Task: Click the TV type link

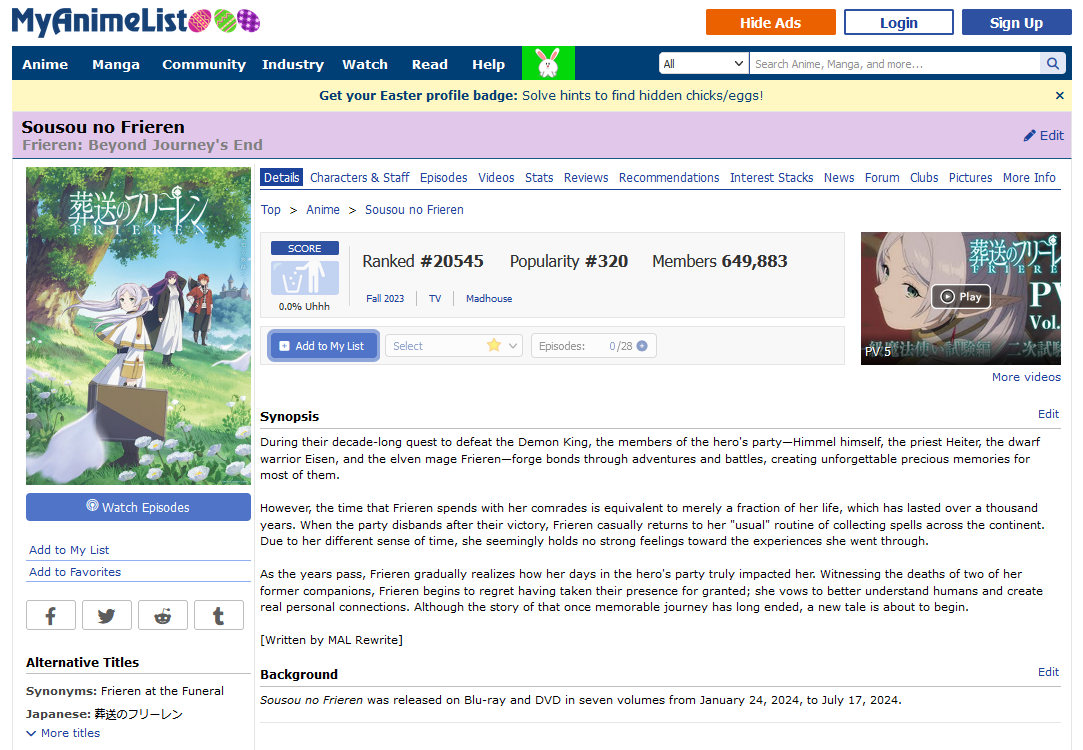Action: 434,298
